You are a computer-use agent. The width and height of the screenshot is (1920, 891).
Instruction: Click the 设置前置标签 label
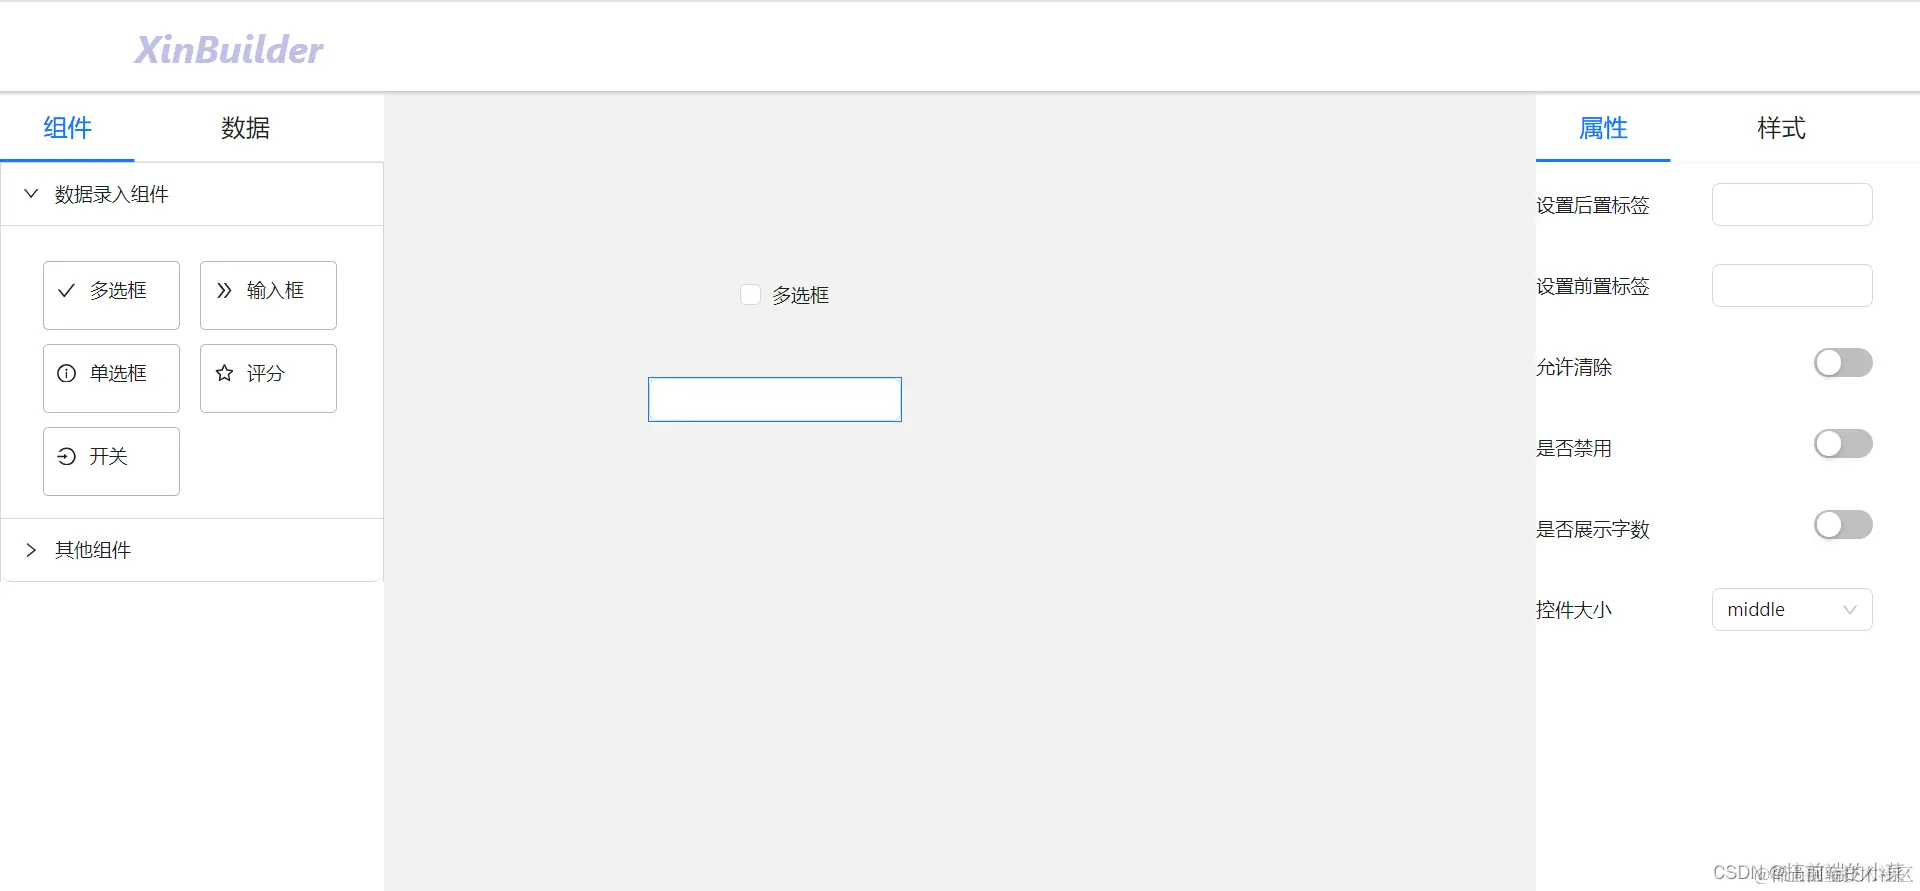(1593, 286)
